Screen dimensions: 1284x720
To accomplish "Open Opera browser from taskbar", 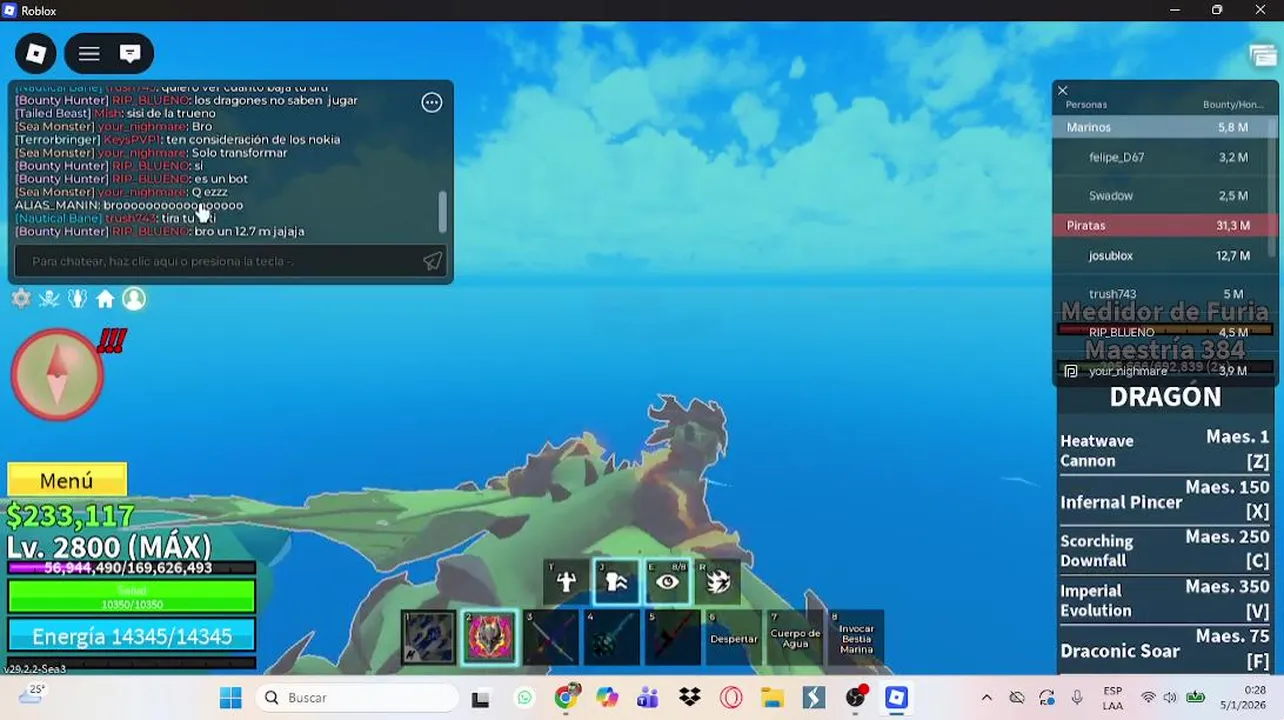I will [x=731, y=698].
